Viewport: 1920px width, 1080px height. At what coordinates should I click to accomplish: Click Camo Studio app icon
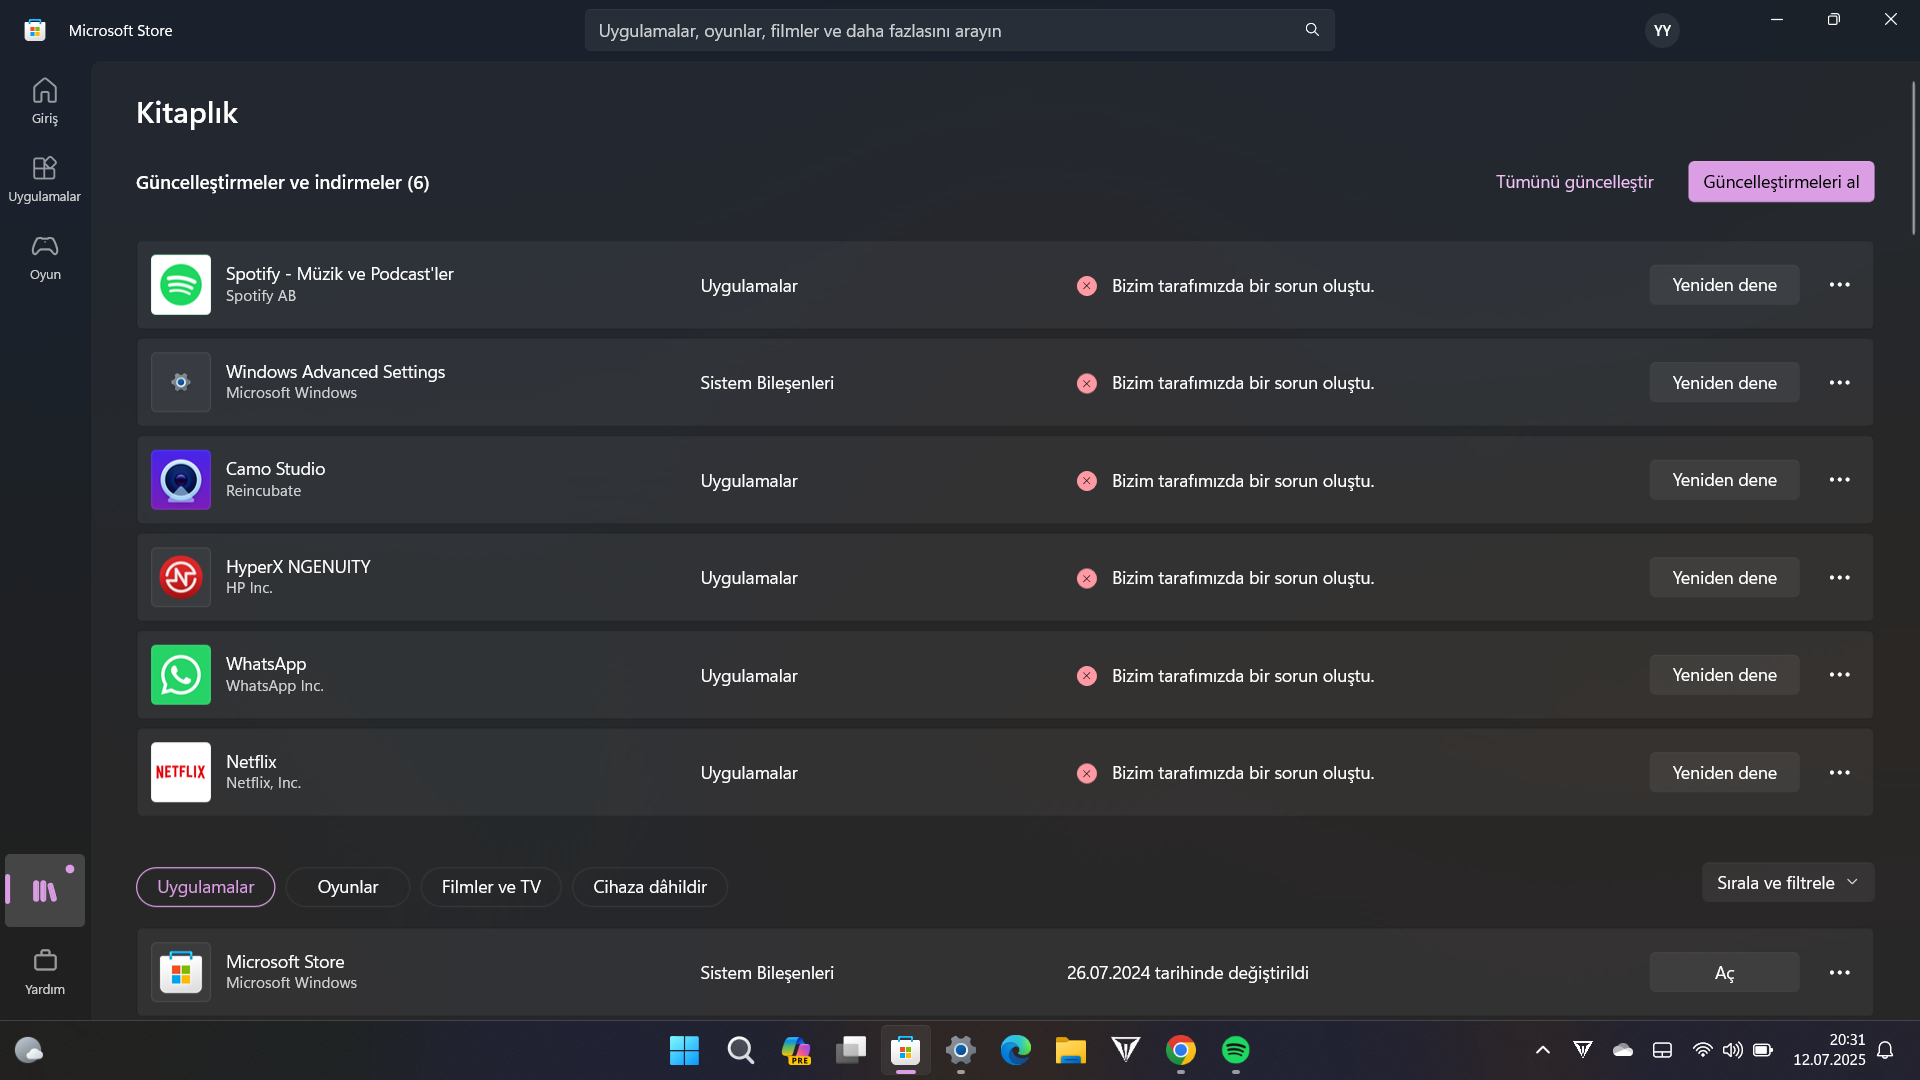[181, 480]
